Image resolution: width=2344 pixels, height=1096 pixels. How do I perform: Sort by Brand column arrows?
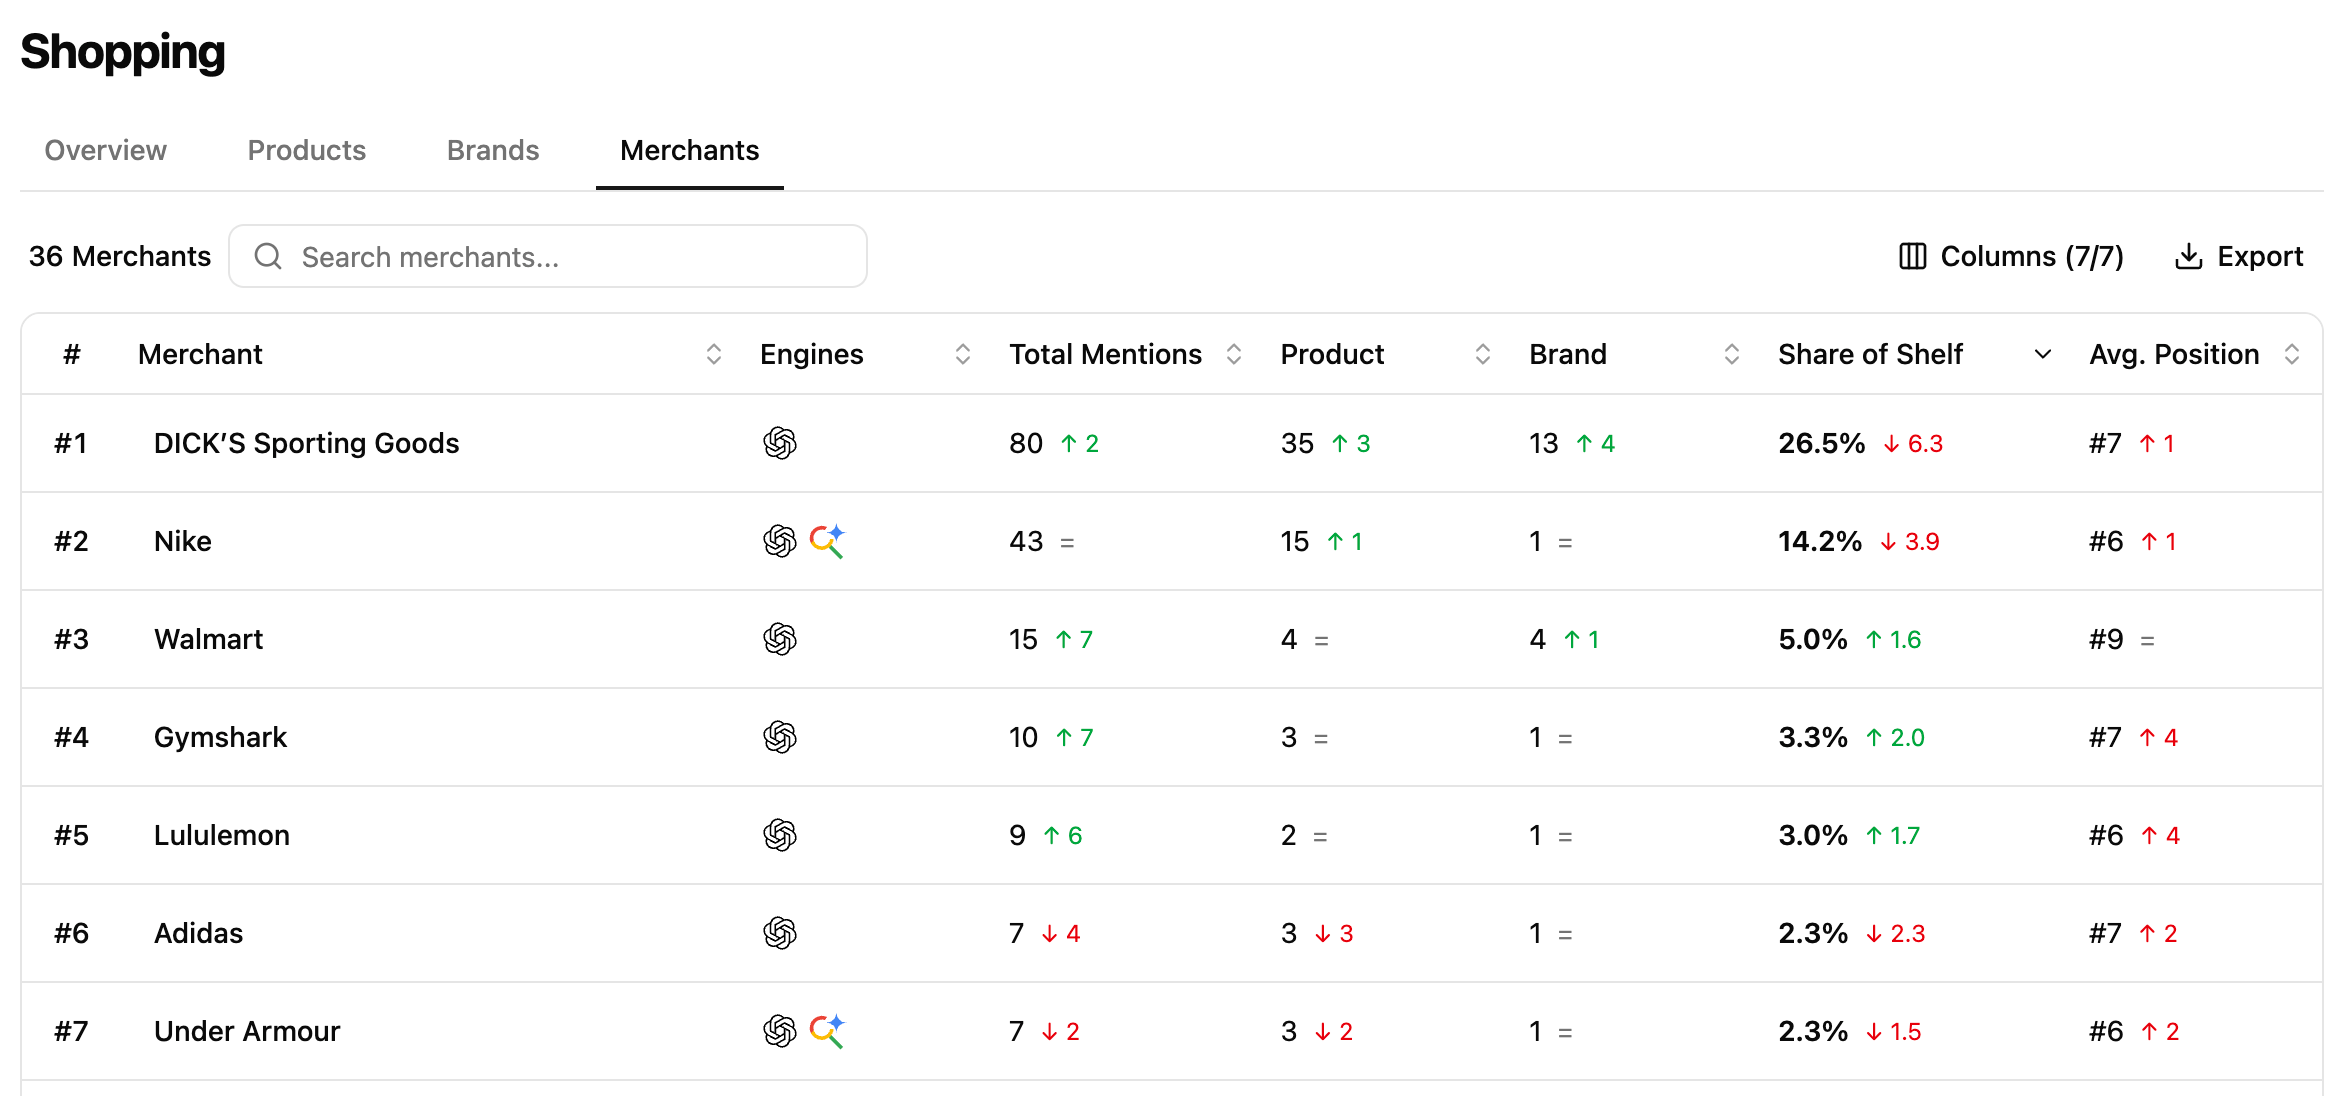click(1732, 354)
